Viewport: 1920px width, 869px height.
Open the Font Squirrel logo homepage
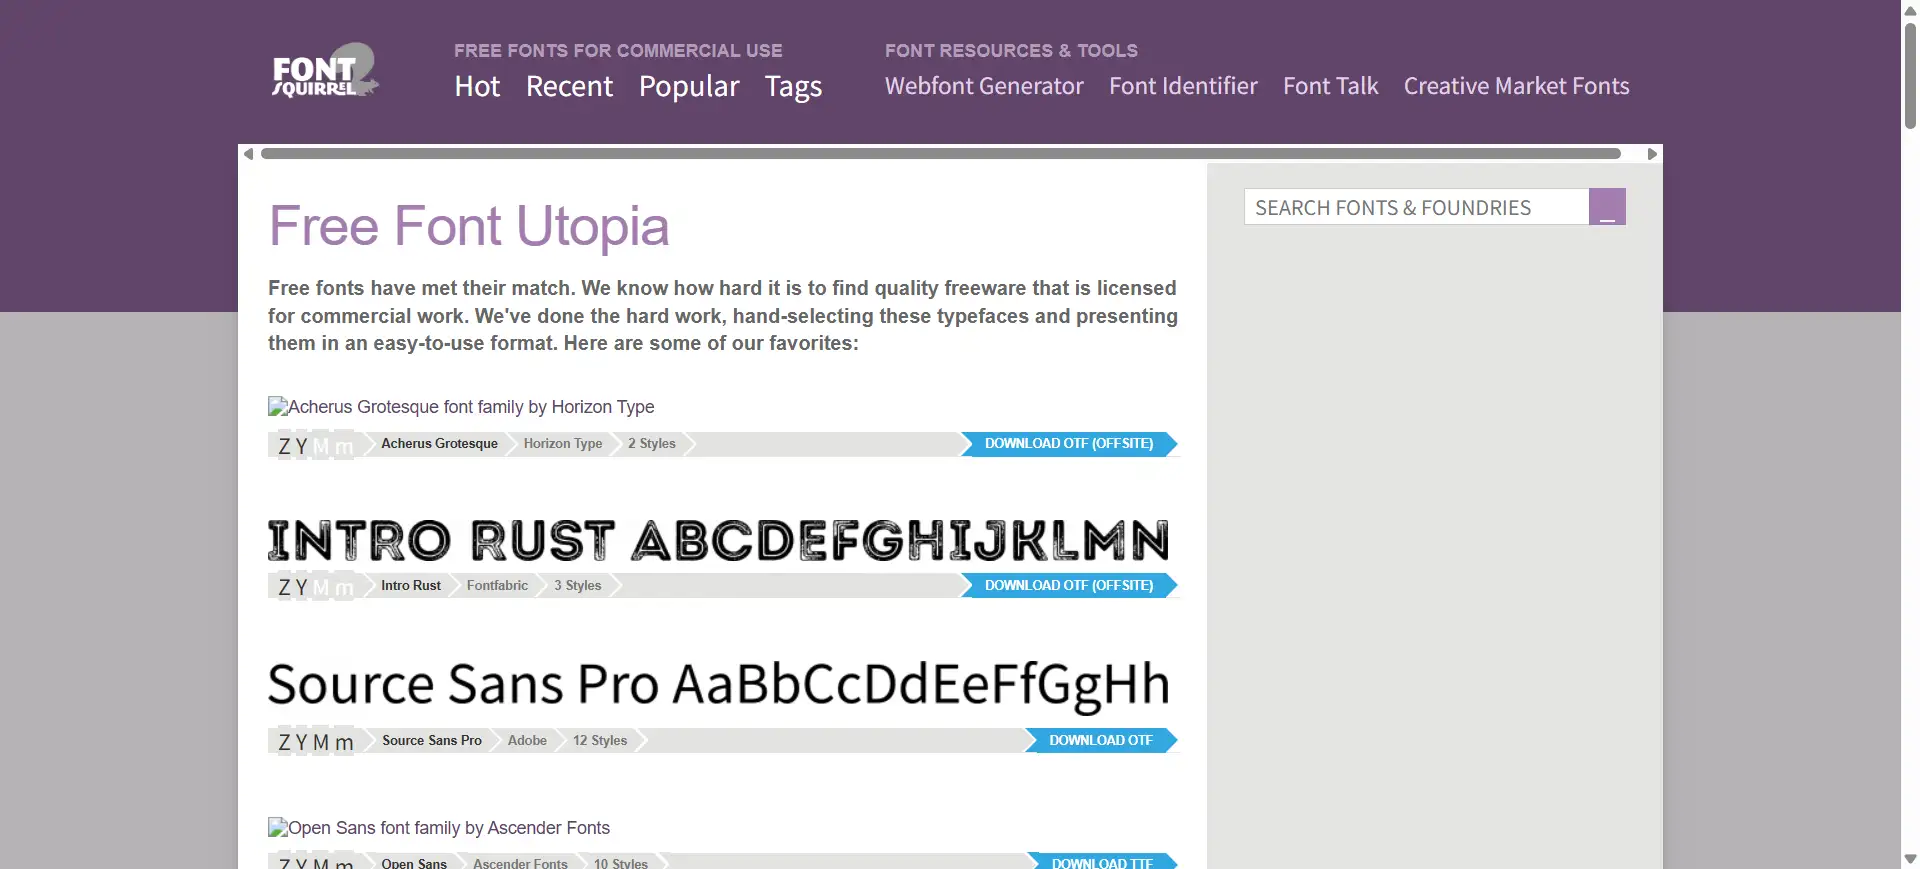[x=325, y=70]
